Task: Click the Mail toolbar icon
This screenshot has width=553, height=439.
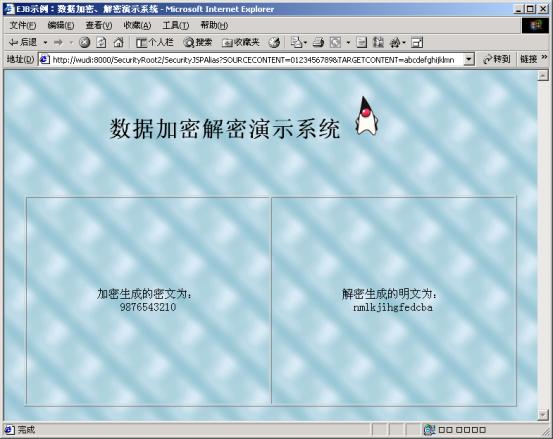Action: (x=298, y=43)
